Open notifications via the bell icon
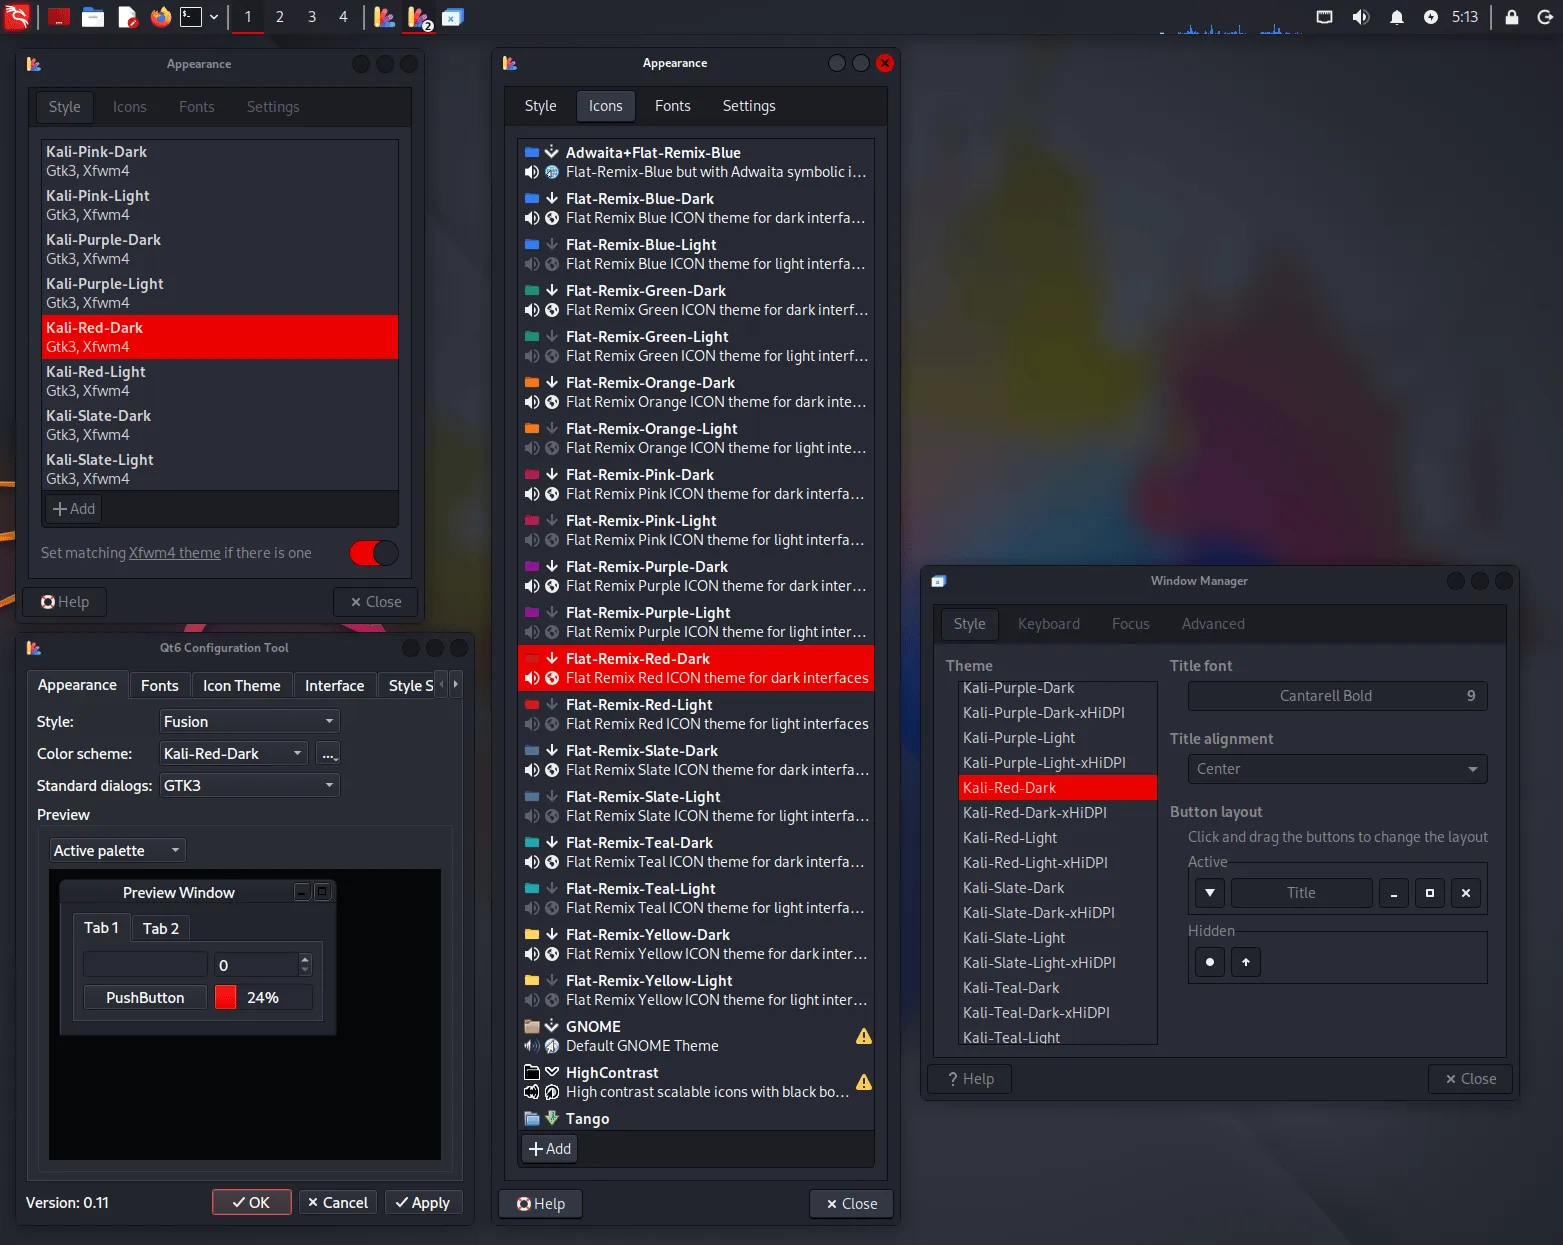Image resolution: width=1563 pixels, height=1245 pixels. (x=1397, y=17)
